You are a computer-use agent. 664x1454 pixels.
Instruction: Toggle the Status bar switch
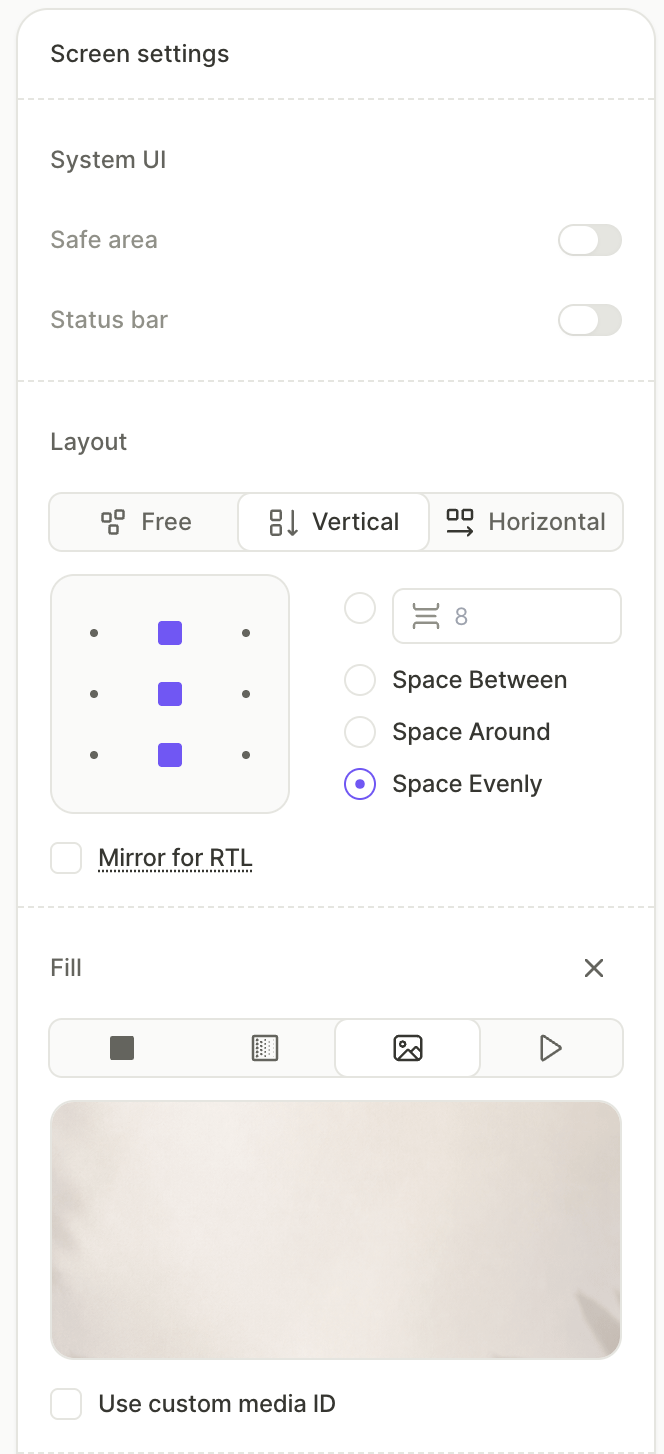click(x=590, y=320)
